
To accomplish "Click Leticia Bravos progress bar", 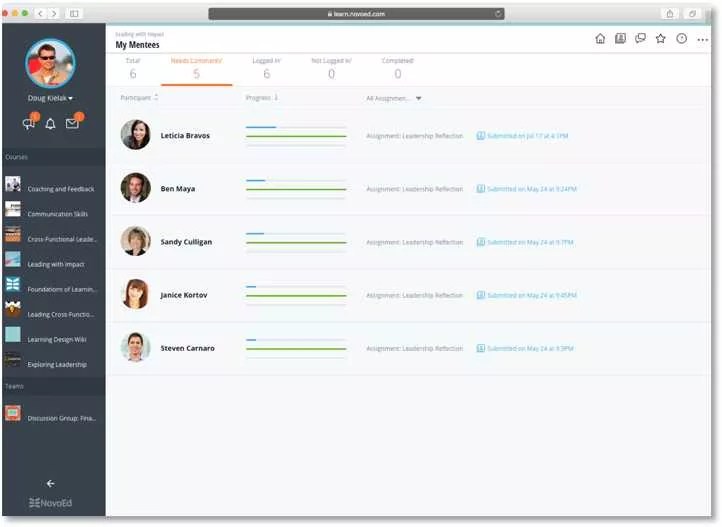I will click(296, 136).
